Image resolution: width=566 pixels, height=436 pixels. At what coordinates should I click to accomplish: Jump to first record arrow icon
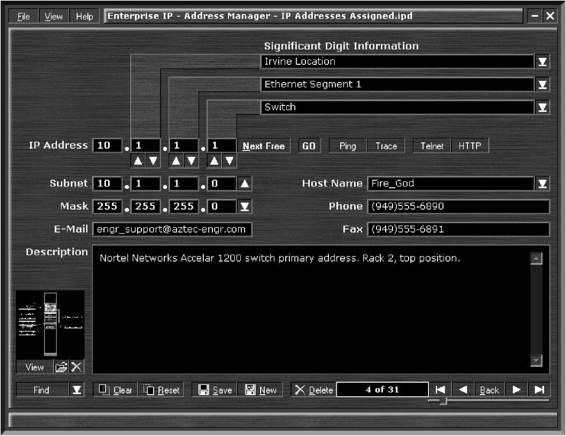point(440,389)
